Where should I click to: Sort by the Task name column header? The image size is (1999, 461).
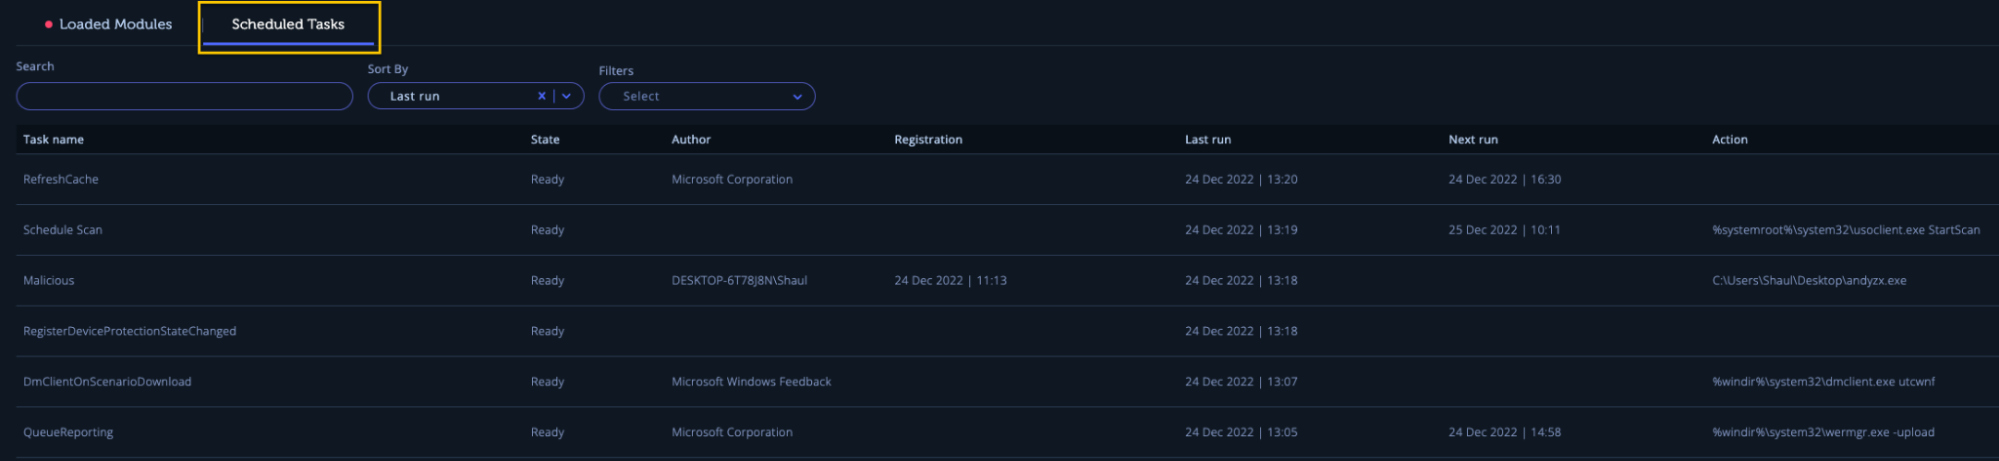(x=54, y=140)
